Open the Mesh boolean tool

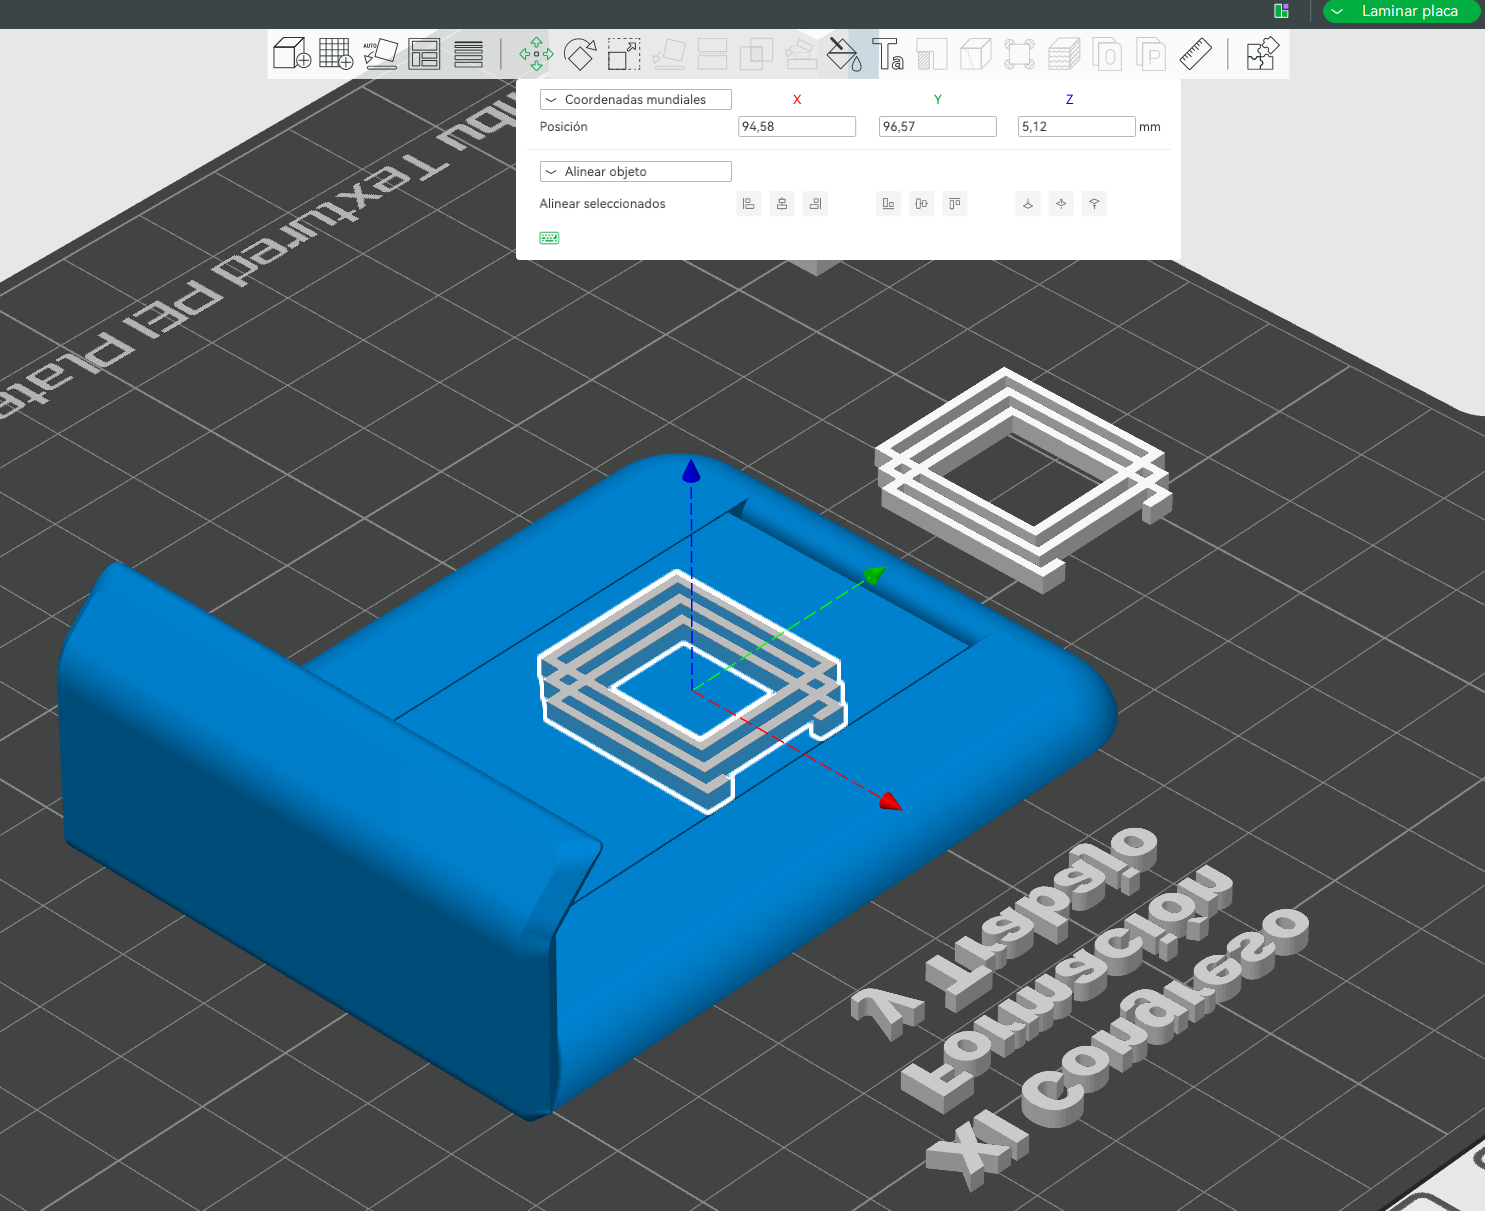coord(756,54)
